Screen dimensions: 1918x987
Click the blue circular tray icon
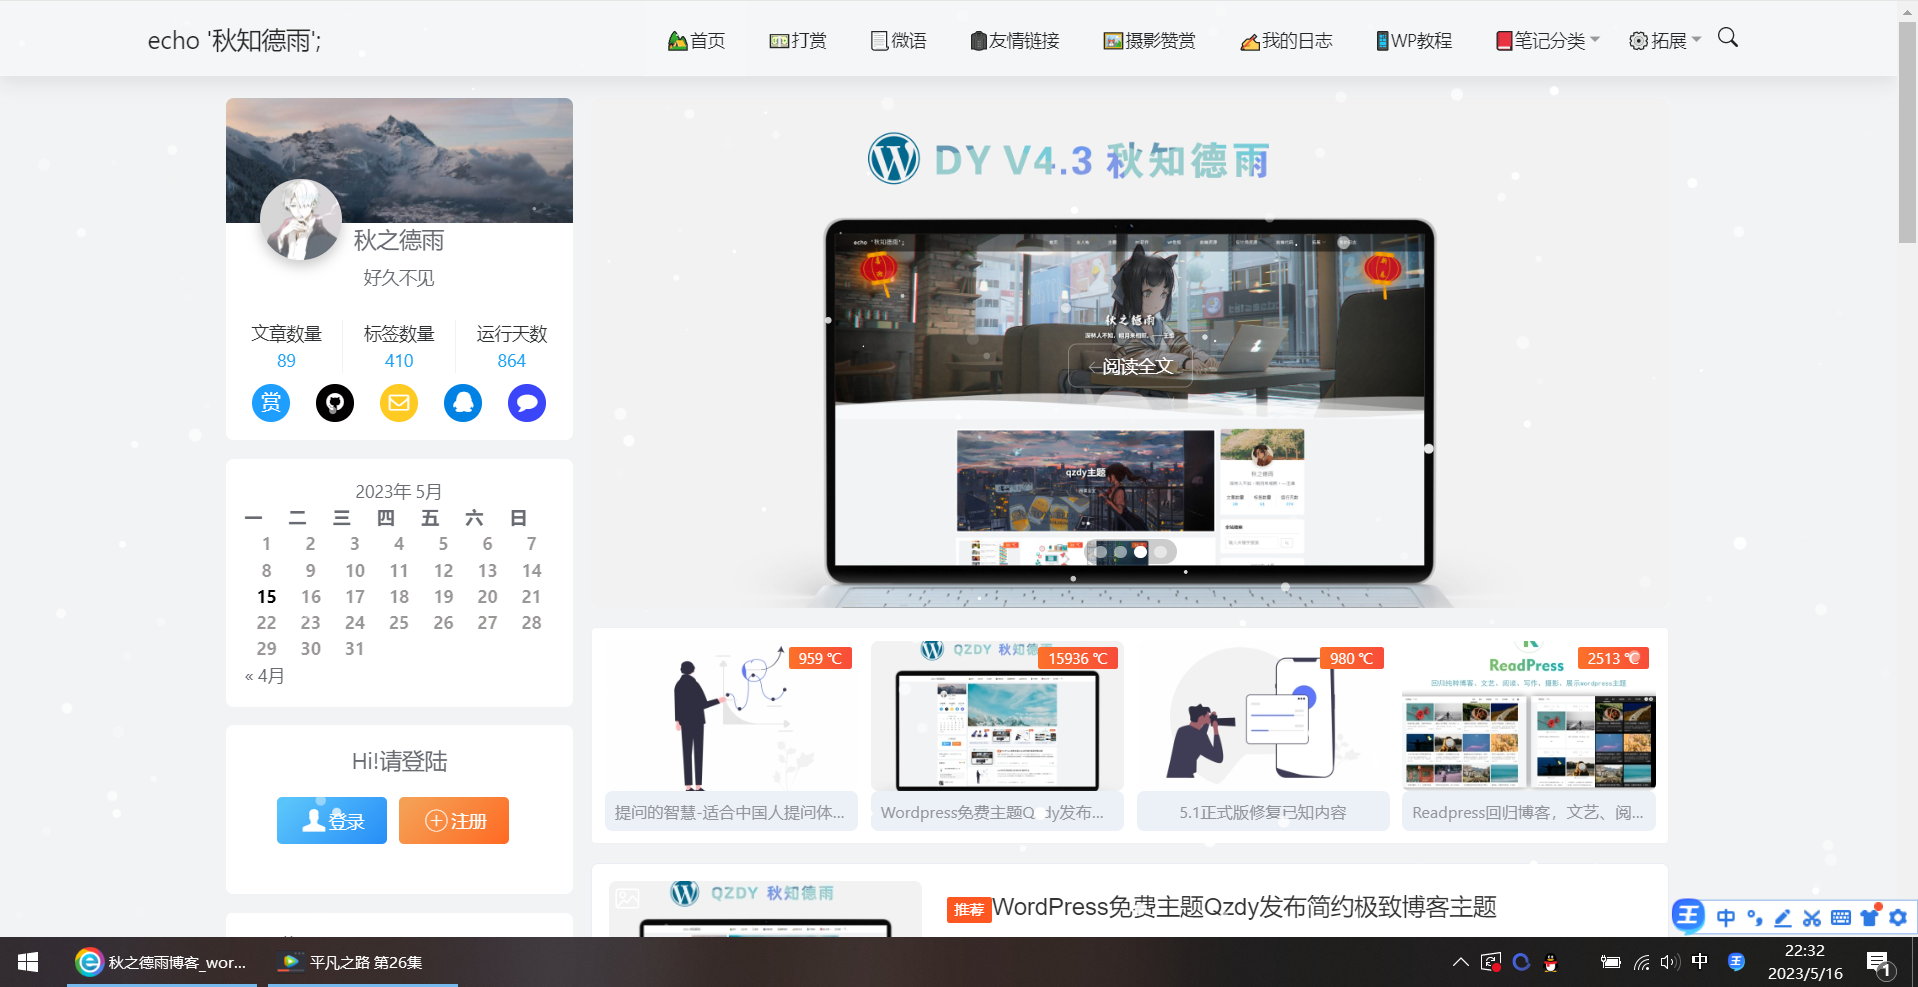point(1521,962)
